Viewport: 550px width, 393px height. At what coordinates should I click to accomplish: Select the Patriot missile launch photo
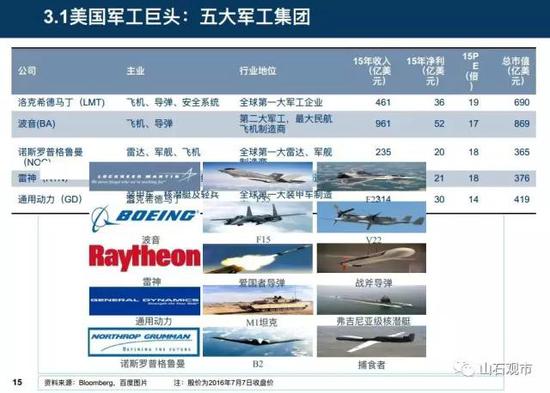coord(258,259)
